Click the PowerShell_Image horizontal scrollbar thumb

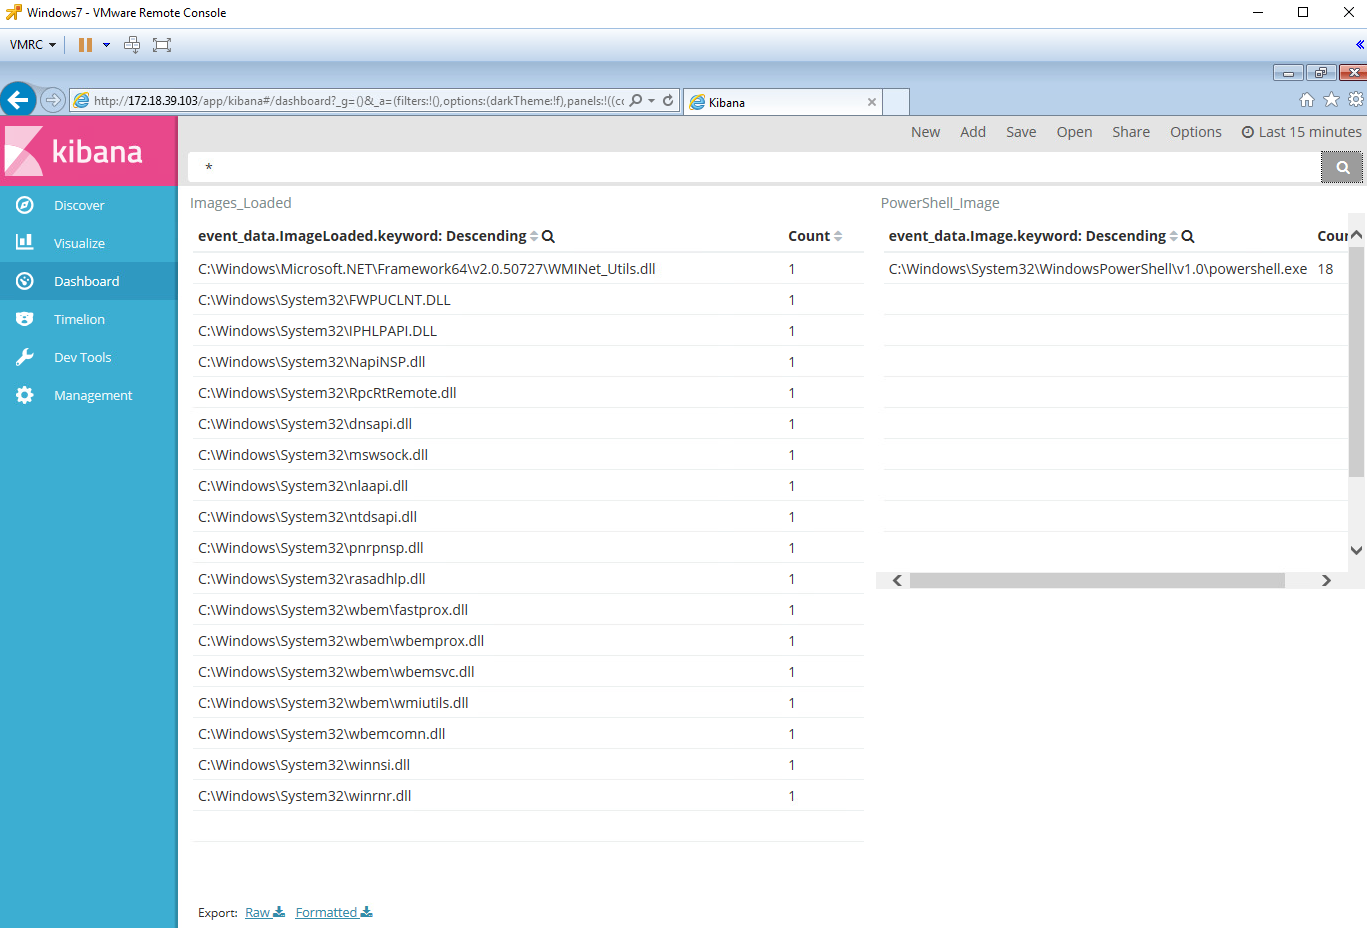[1097, 581]
